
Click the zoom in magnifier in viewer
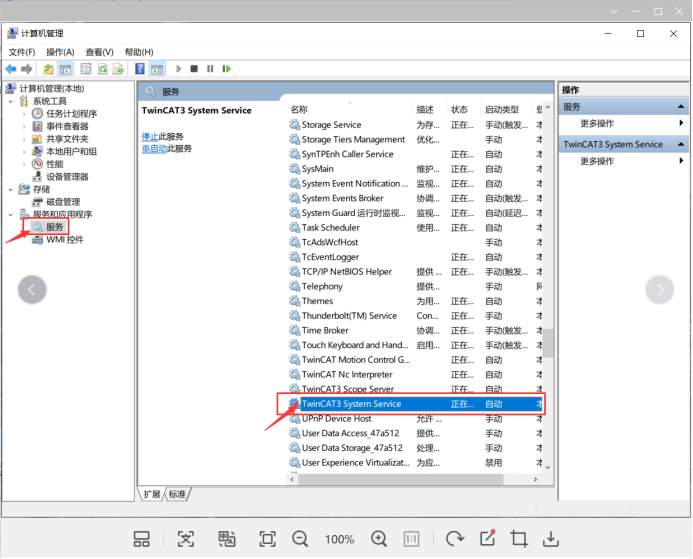coord(379,539)
